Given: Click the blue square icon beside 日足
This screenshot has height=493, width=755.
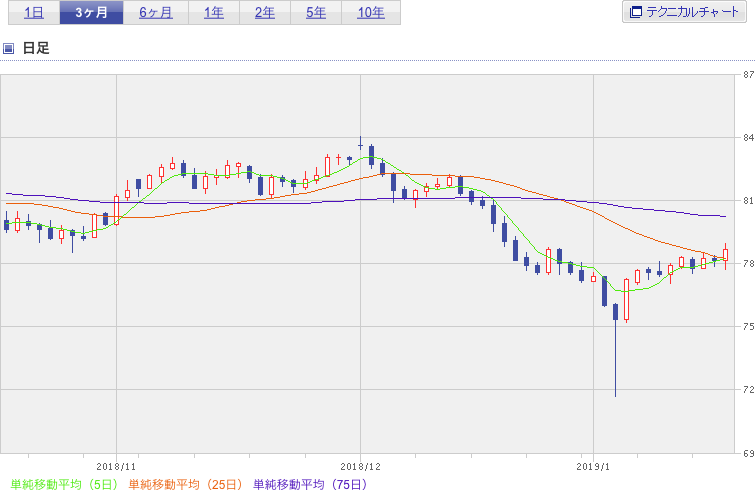Looking at the screenshot, I should [8, 48].
